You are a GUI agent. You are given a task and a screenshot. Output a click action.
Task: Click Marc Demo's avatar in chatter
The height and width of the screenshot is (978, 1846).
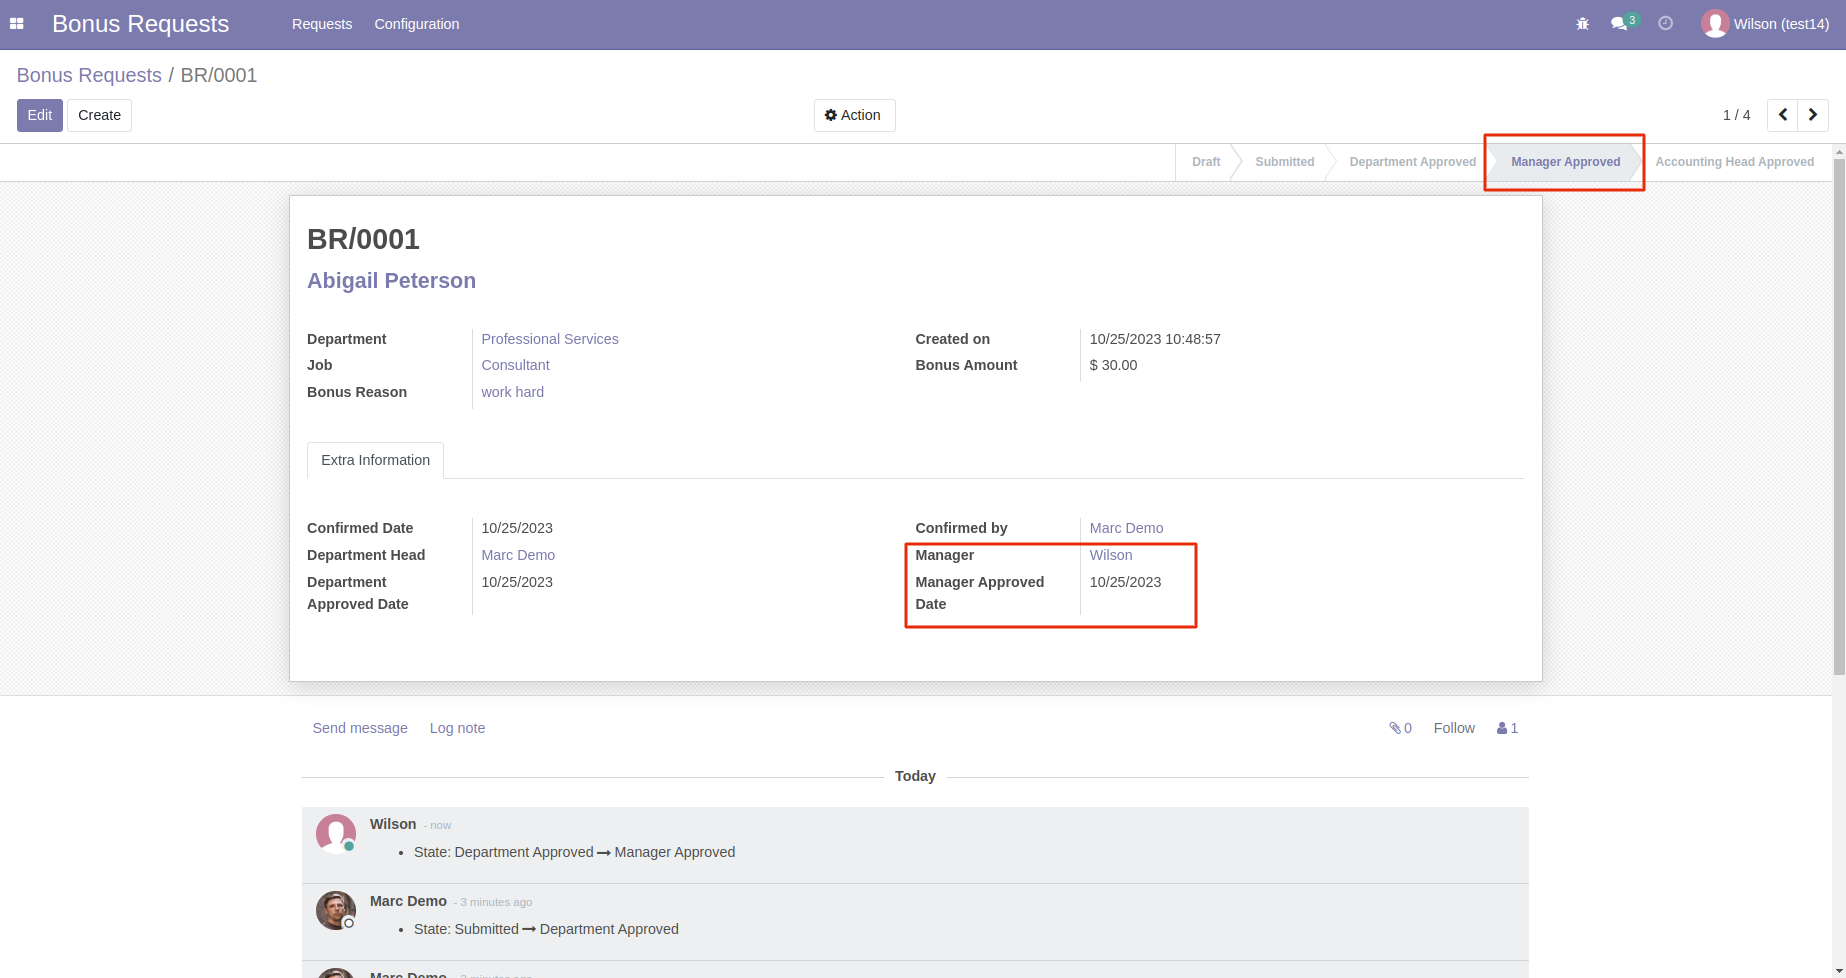click(x=336, y=910)
